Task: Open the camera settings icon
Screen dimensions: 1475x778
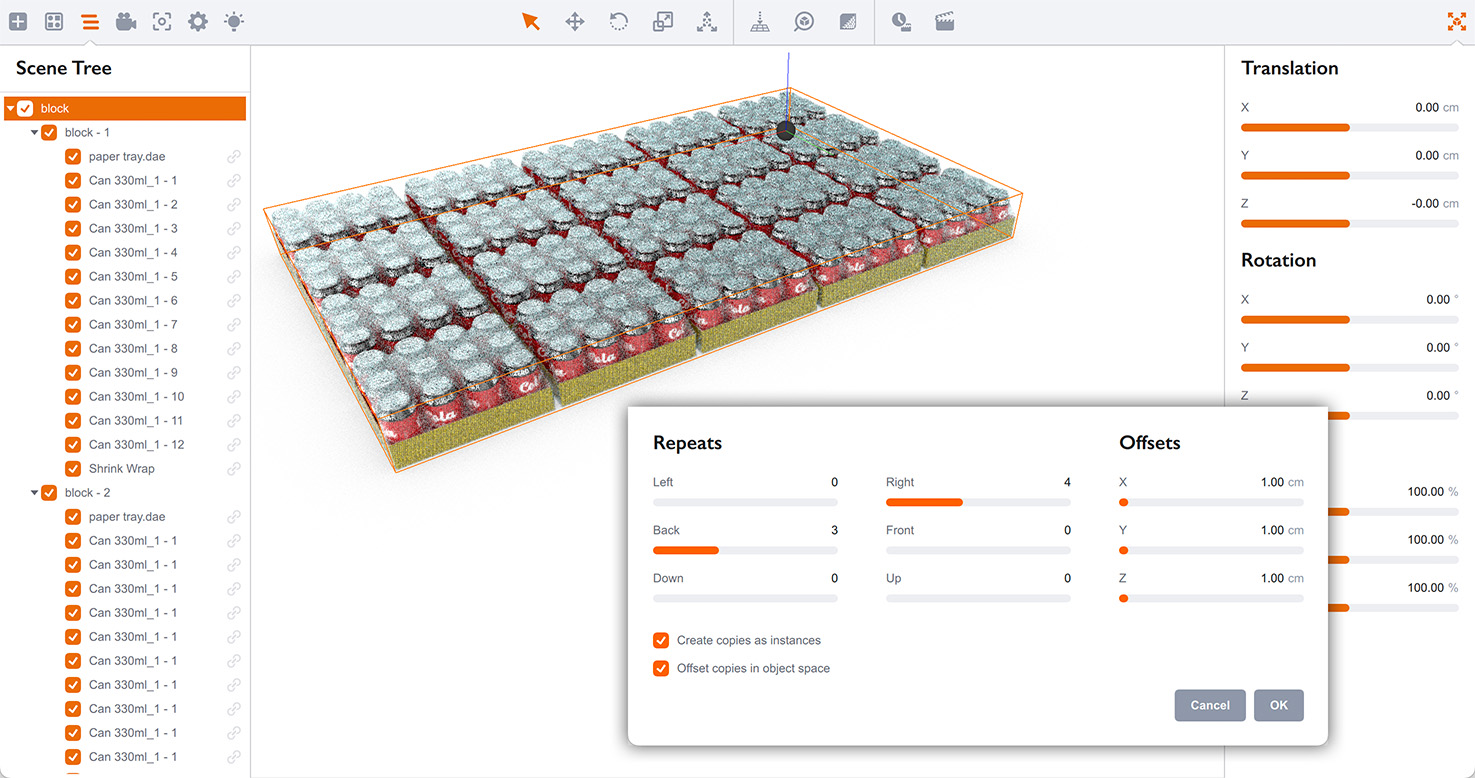Action: (126, 21)
